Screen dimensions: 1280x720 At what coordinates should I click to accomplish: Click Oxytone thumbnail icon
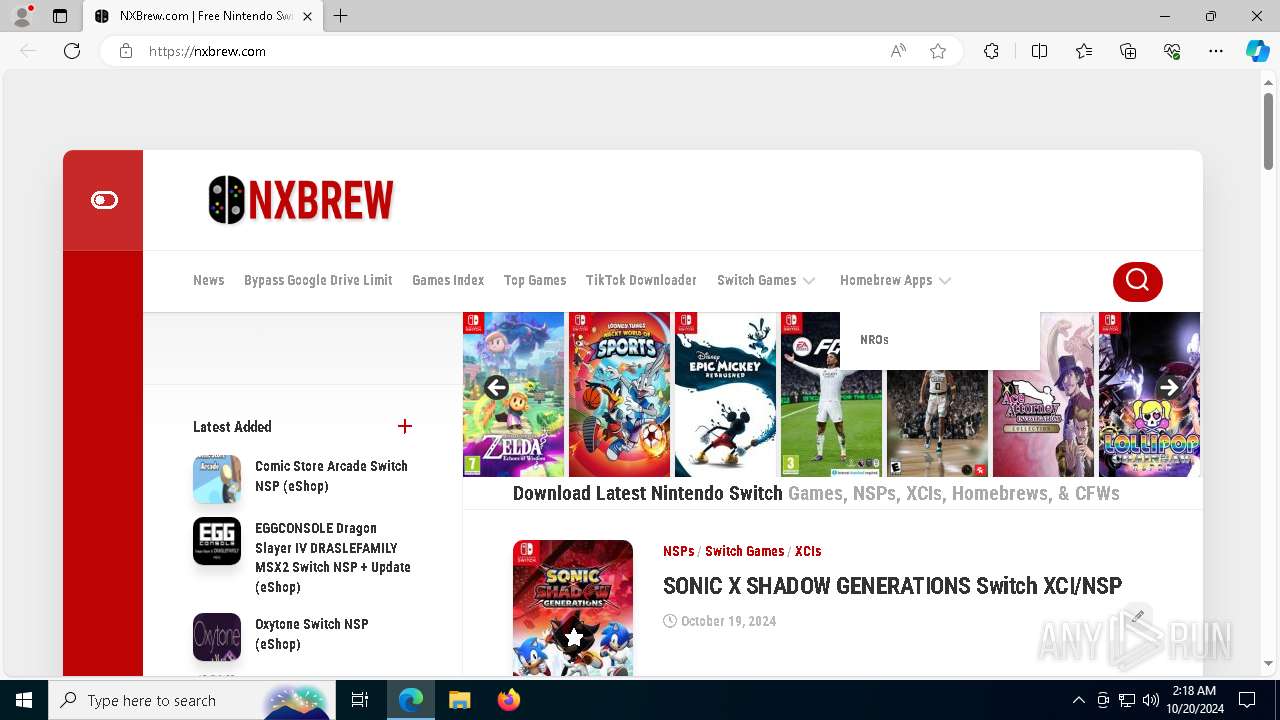pos(217,637)
